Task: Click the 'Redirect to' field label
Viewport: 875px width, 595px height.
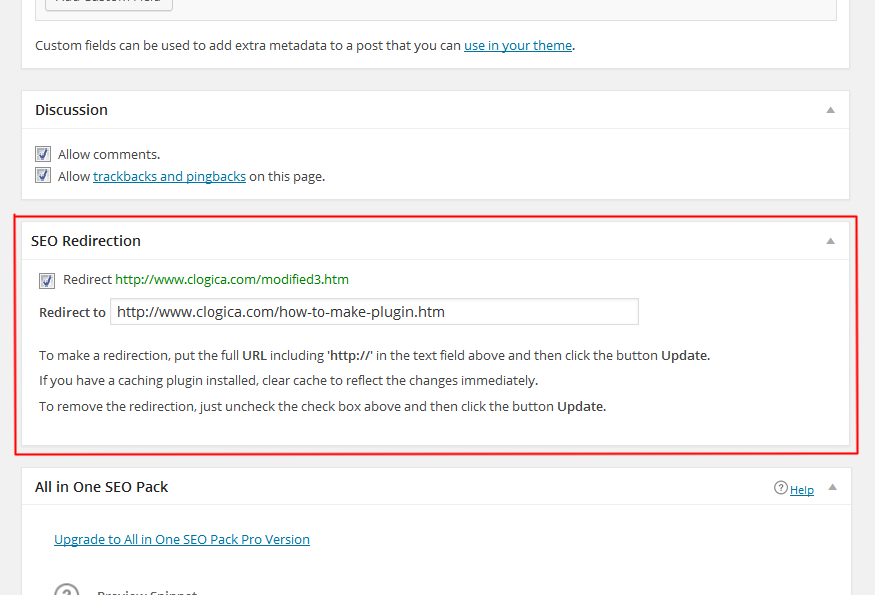Action: [x=72, y=312]
